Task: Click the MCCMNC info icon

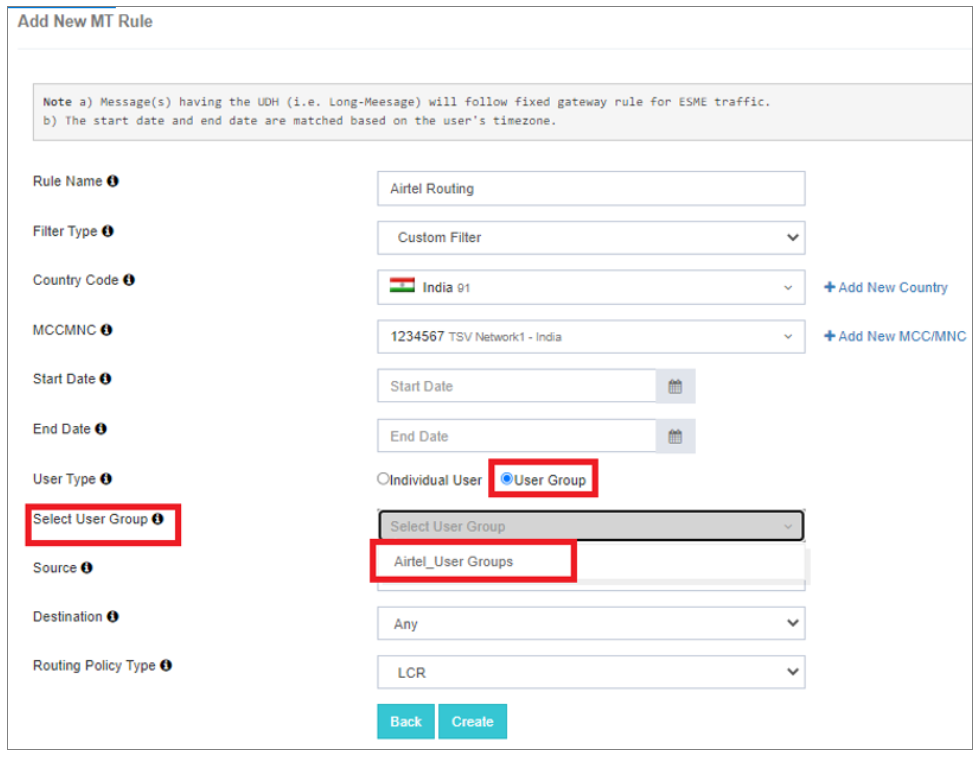Action: [107, 330]
